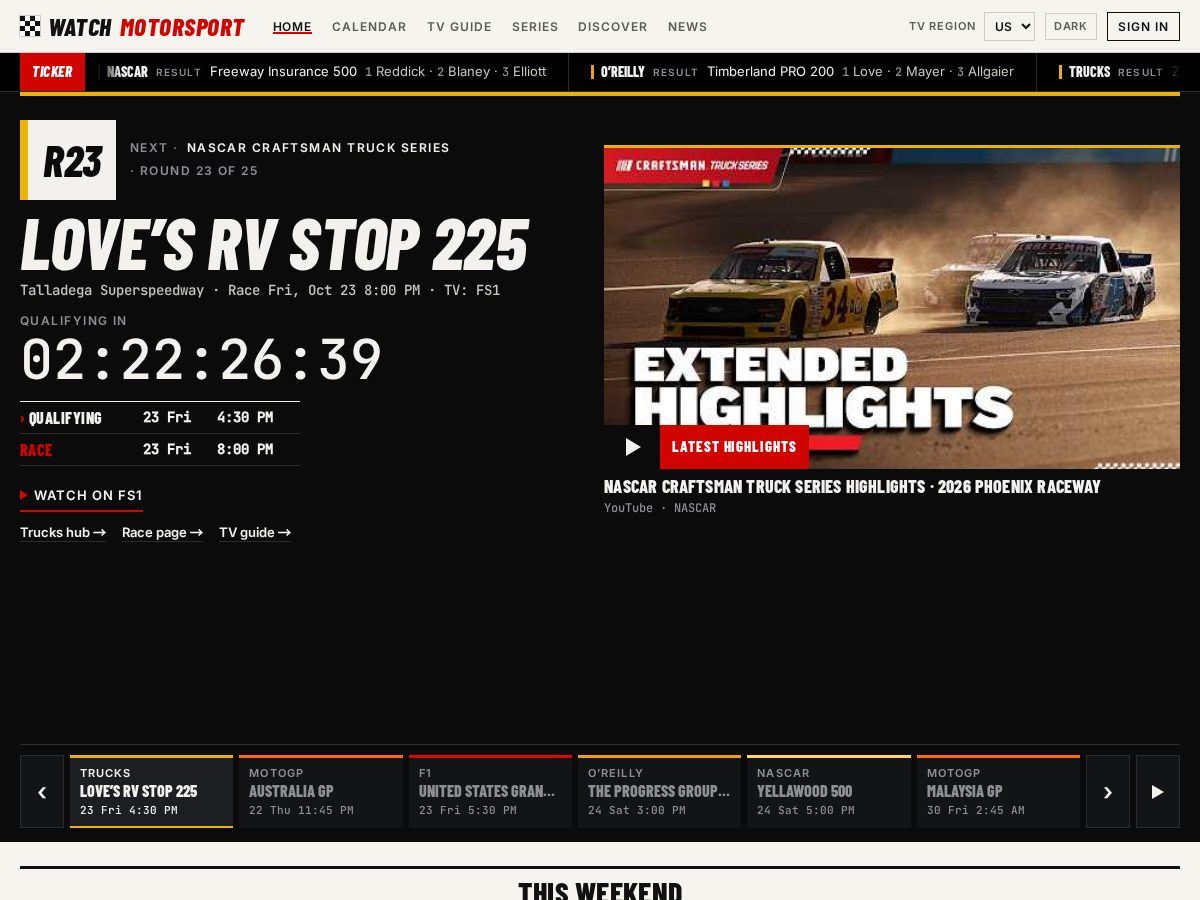The width and height of the screenshot is (1200, 900).
Task: Open the Discover menu item
Action: coord(613,27)
